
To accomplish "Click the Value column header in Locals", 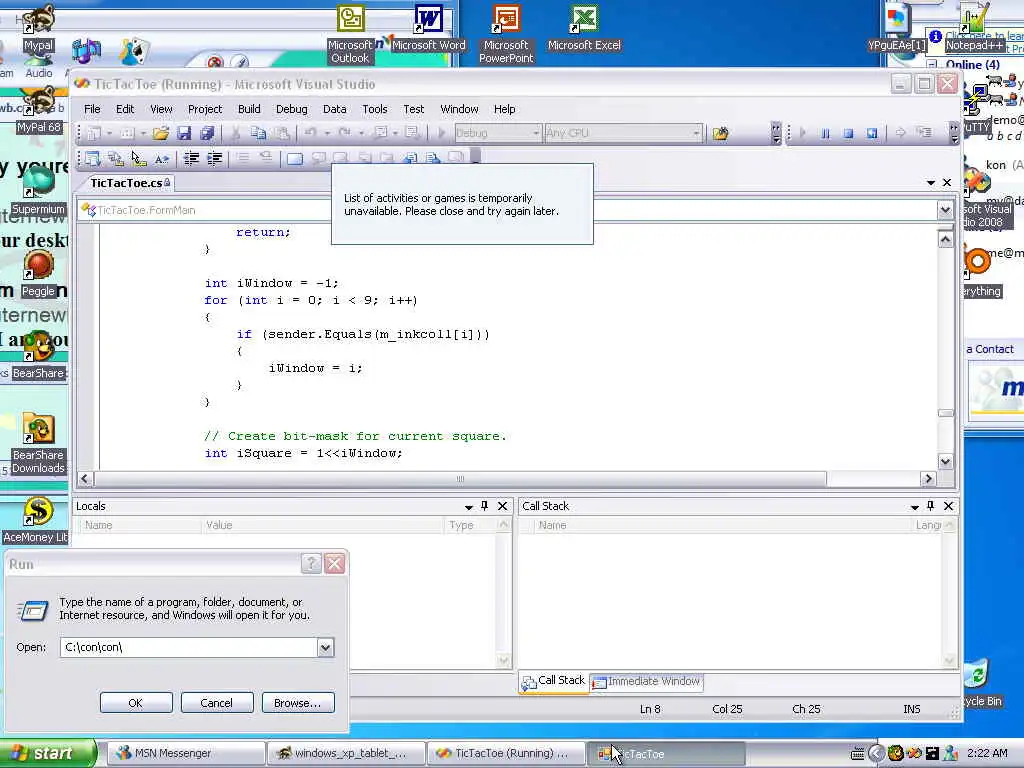I will point(323,525).
